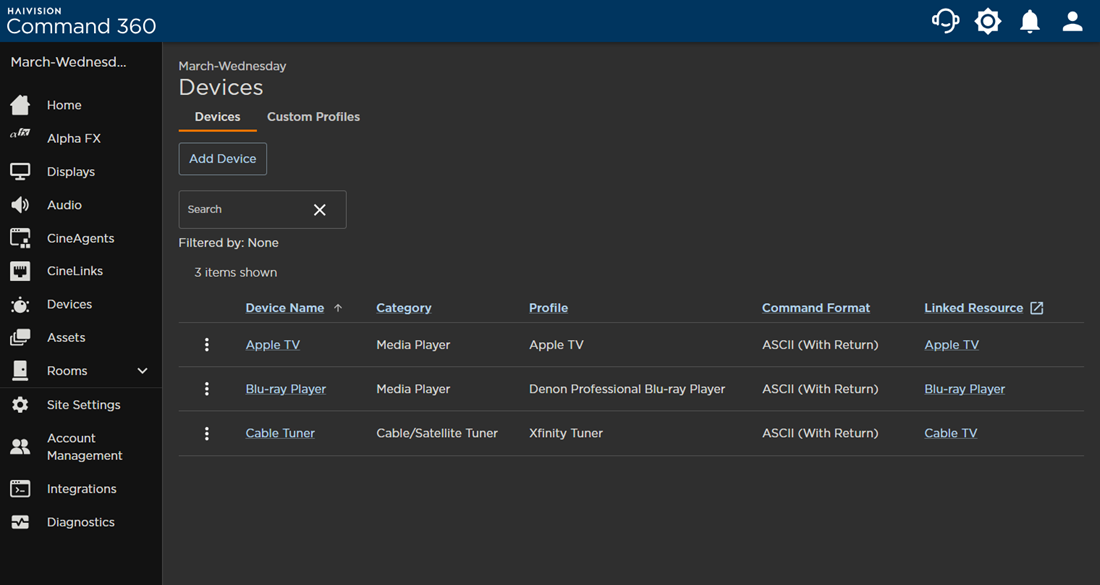Sort by the Linked Resource column header
This screenshot has height=585, width=1100.
tap(974, 308)
